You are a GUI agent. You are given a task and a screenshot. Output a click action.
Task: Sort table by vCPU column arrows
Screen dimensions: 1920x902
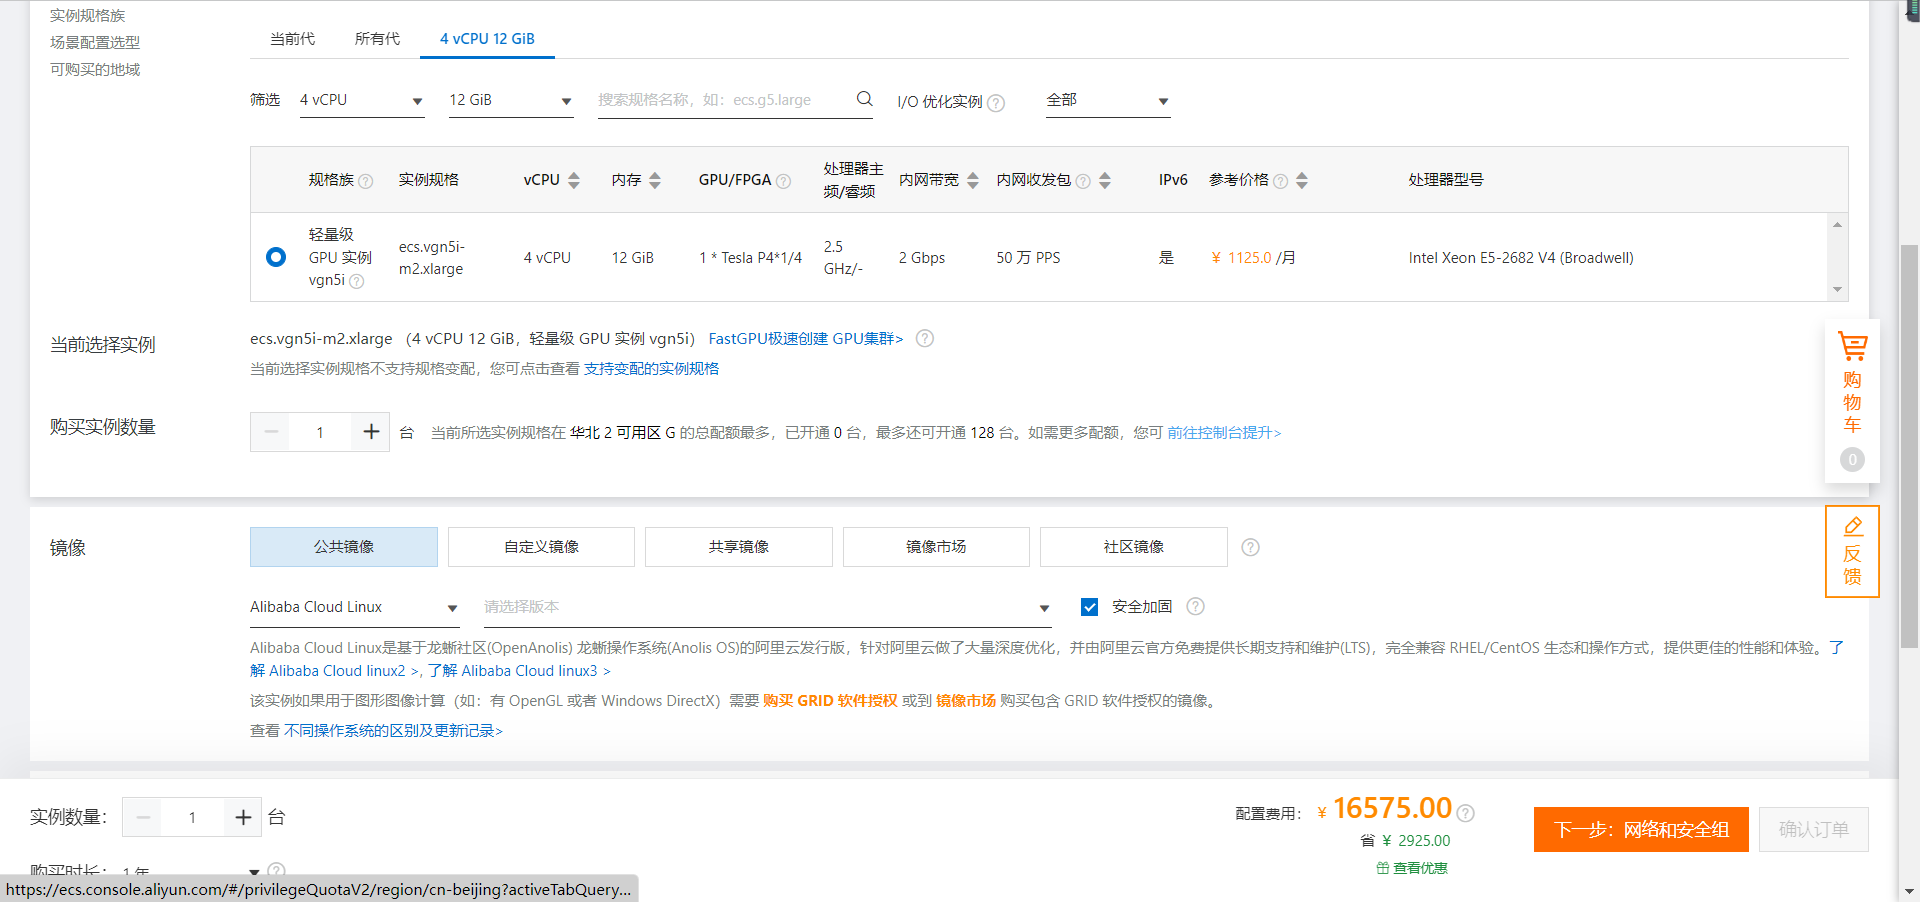pos(574,180)
